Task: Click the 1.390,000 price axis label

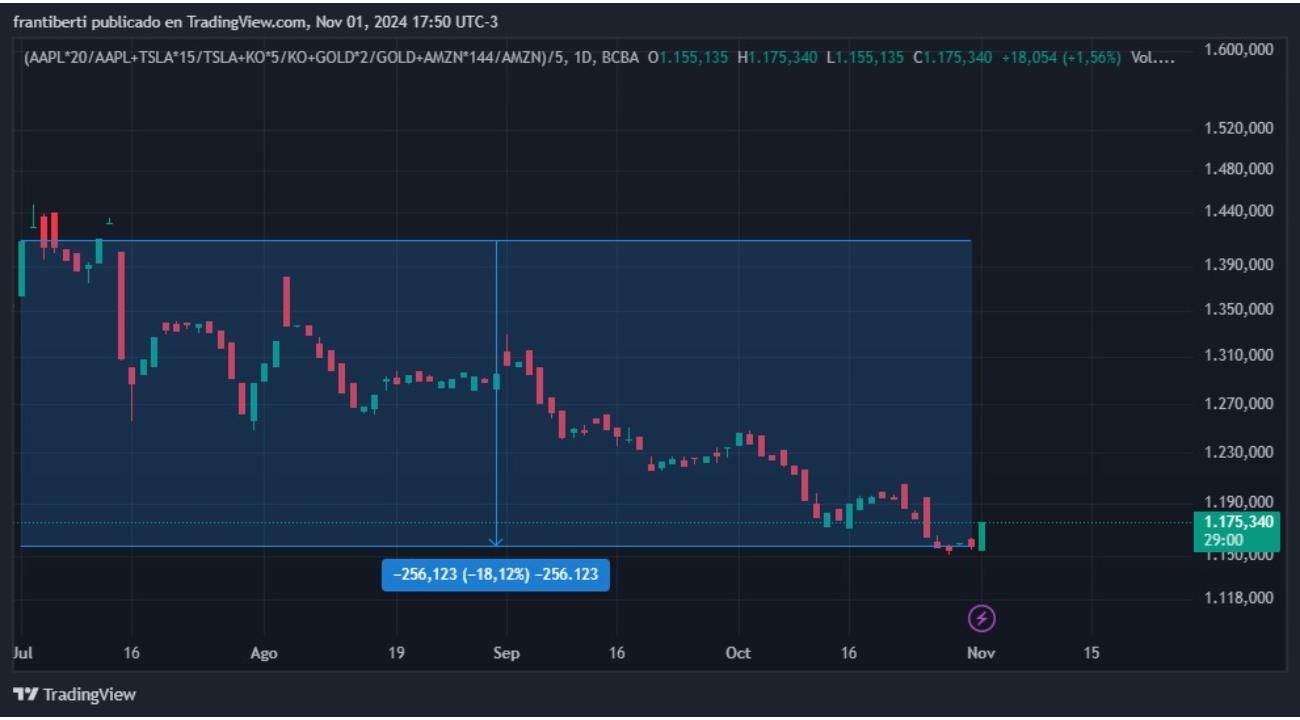Action: click(x=1240, y=265)
